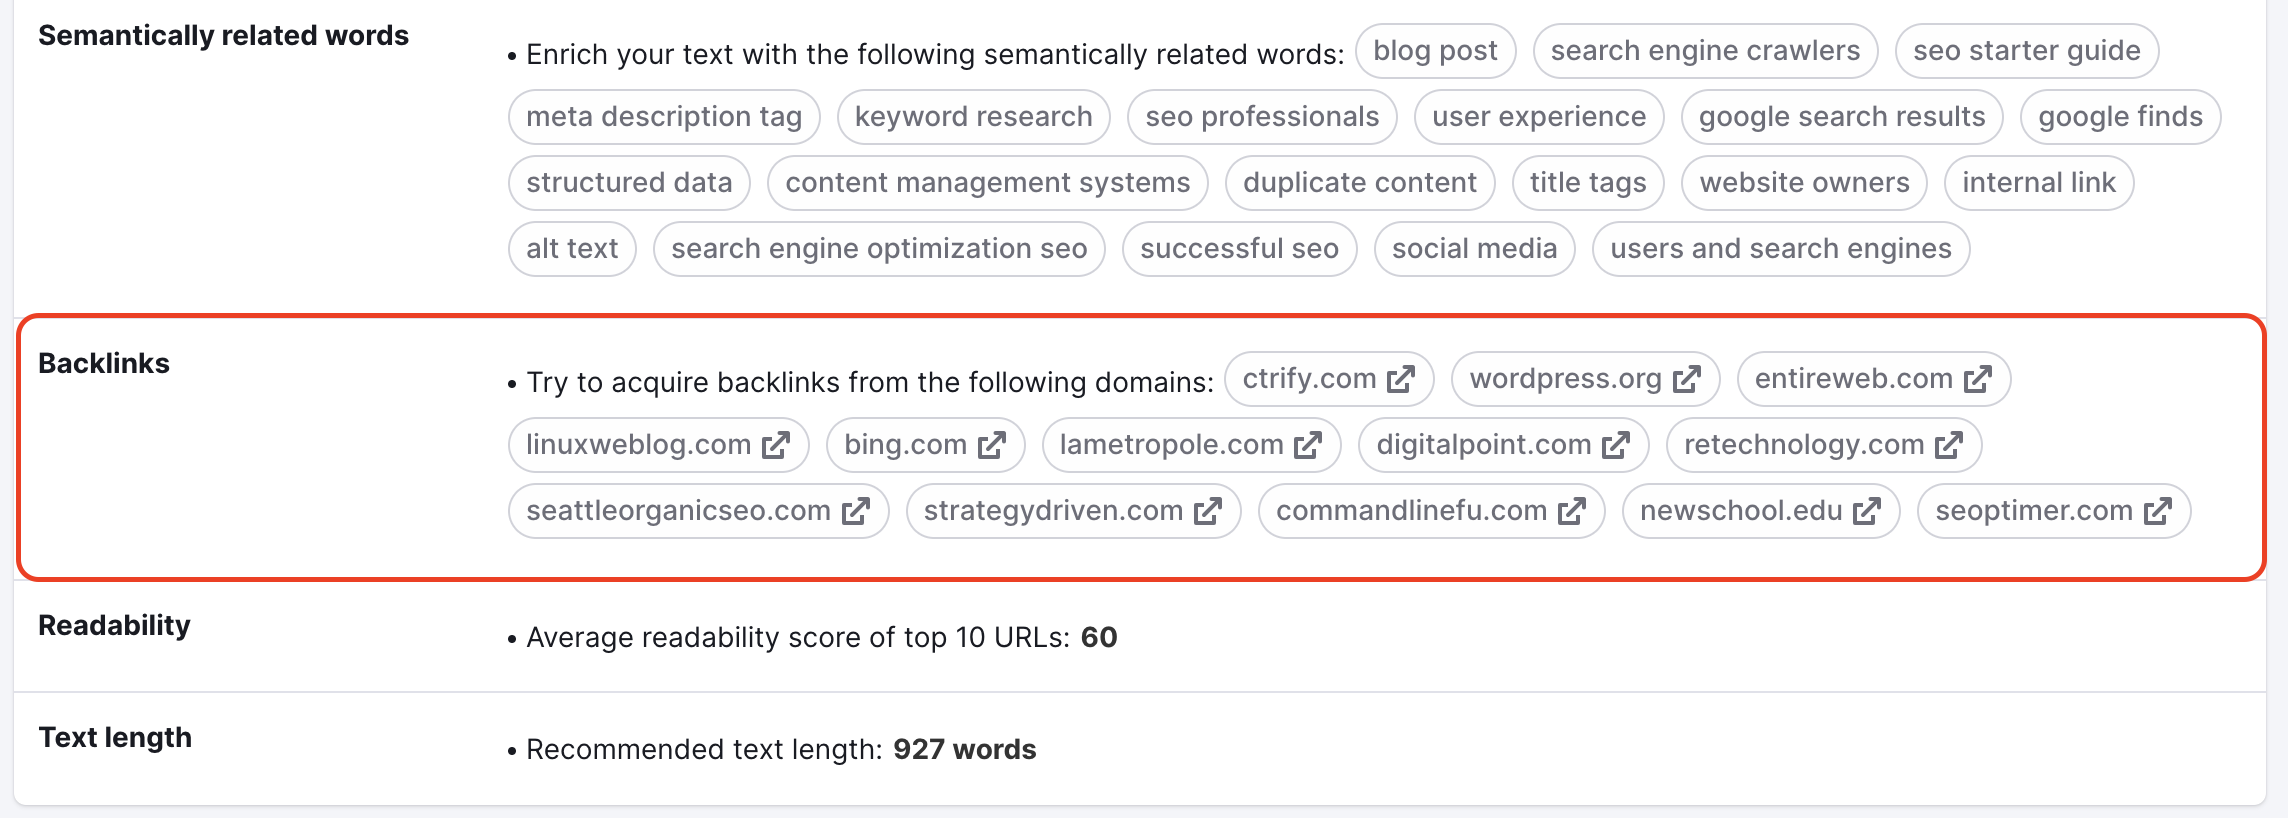Click external link icon next to strategydriven.com

point(1209,511)
